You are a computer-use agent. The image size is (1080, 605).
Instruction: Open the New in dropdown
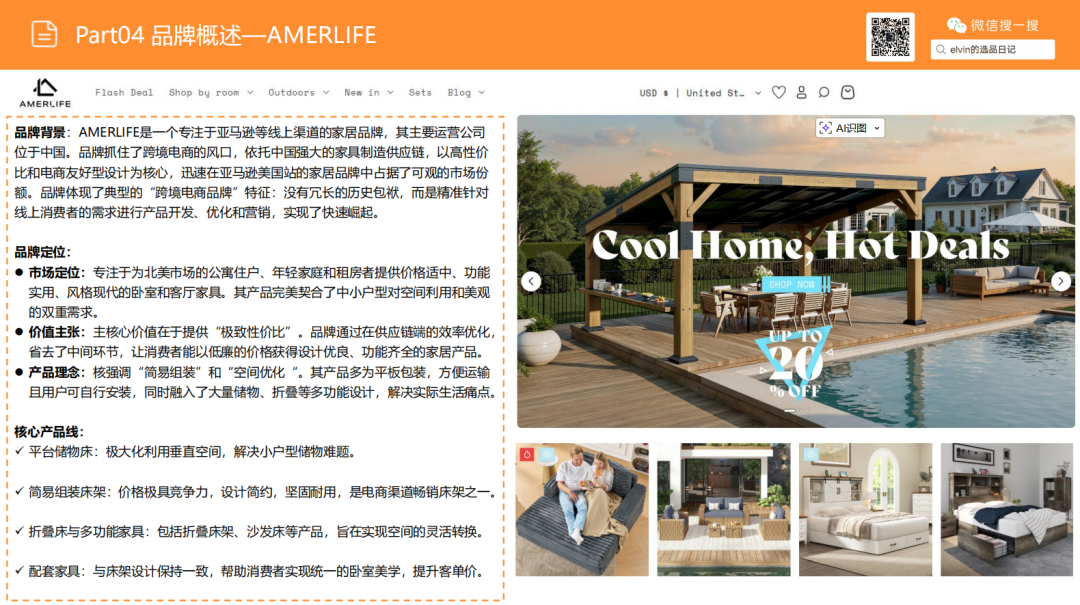point(363,92)
